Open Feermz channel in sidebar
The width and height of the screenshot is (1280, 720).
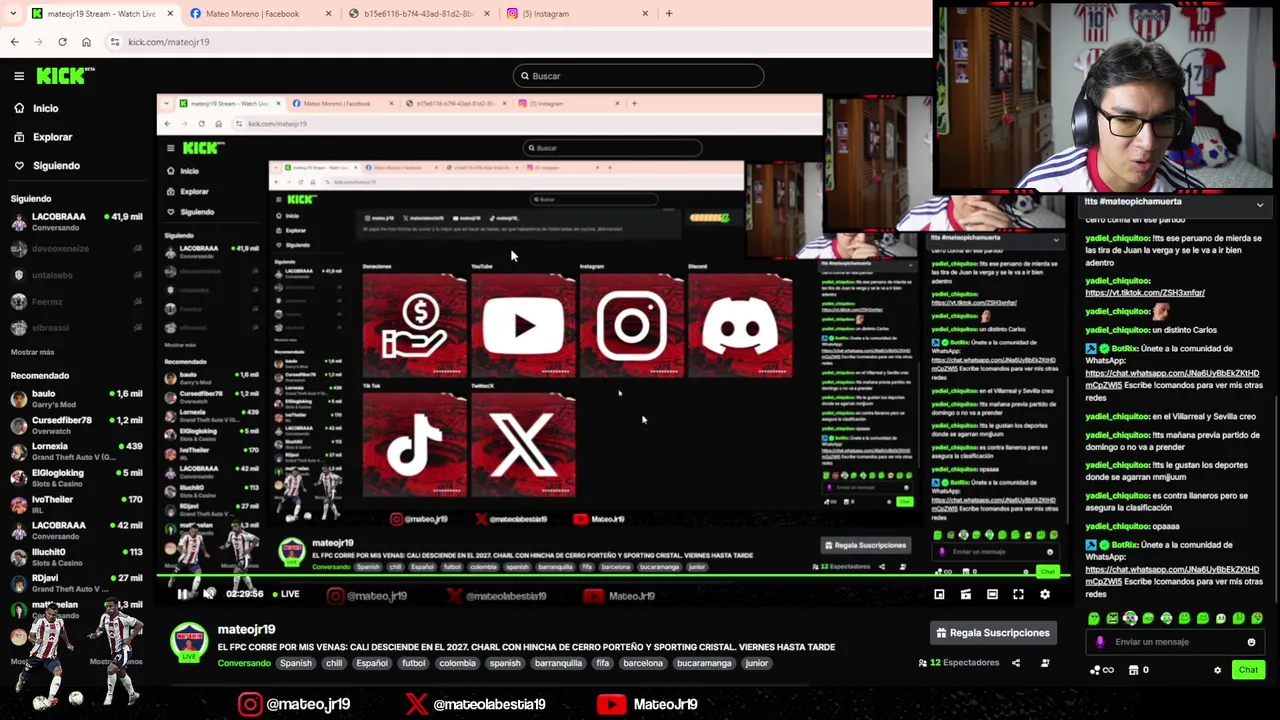(76, 301)
